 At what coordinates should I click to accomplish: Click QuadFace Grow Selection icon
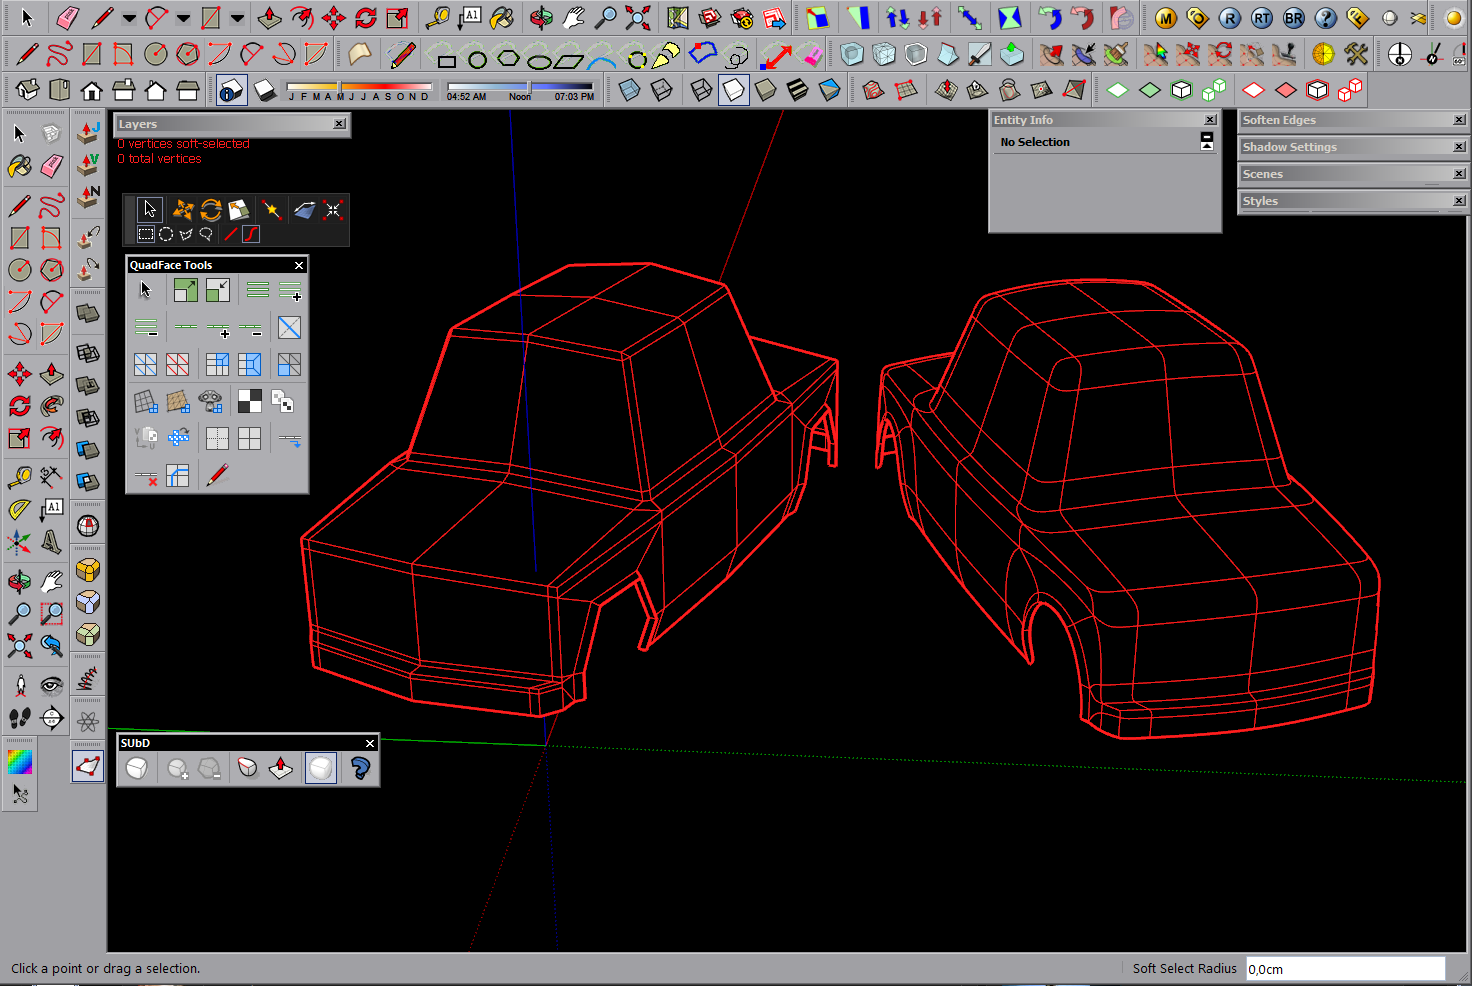coord(185,290)
